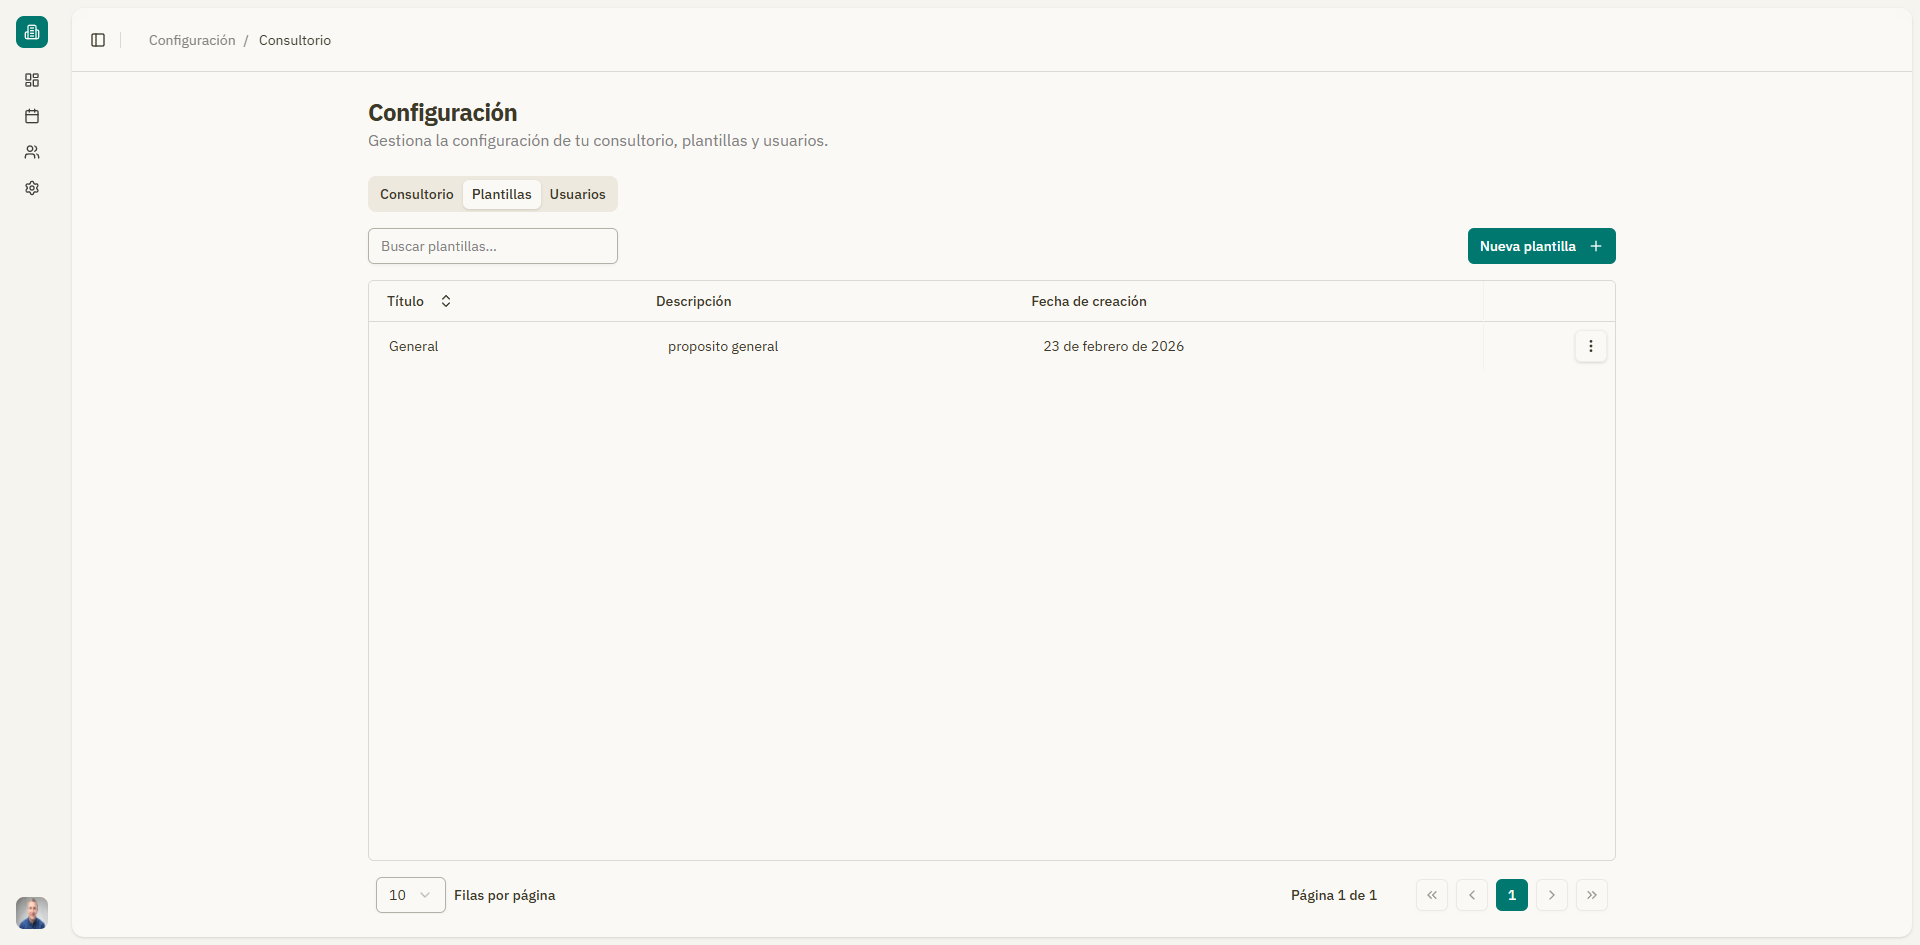Select the Consultorio tab
The image size is (1920, 945).
(416, 194)
